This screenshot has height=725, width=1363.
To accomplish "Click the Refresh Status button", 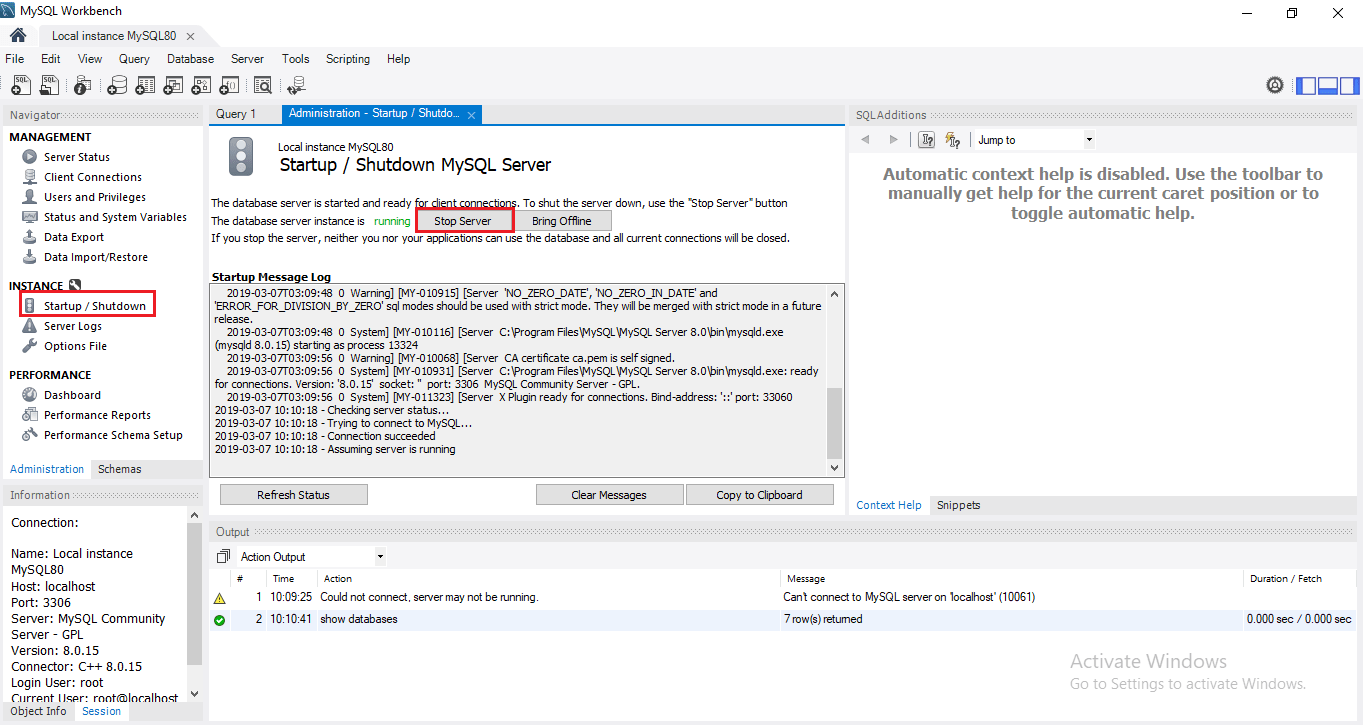I will [x=293, y=495].
